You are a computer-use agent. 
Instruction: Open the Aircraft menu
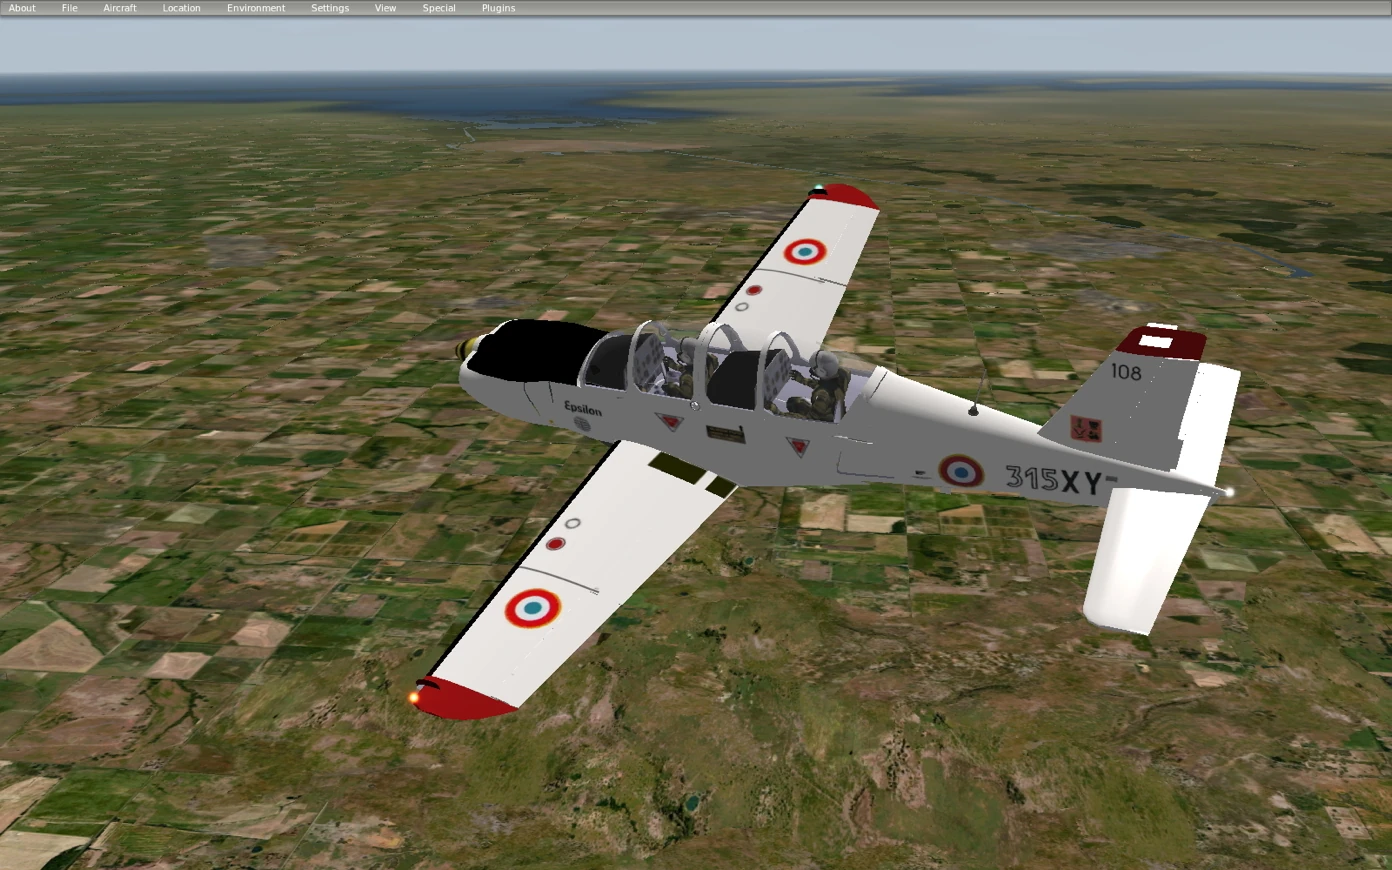tap(120, 8)
